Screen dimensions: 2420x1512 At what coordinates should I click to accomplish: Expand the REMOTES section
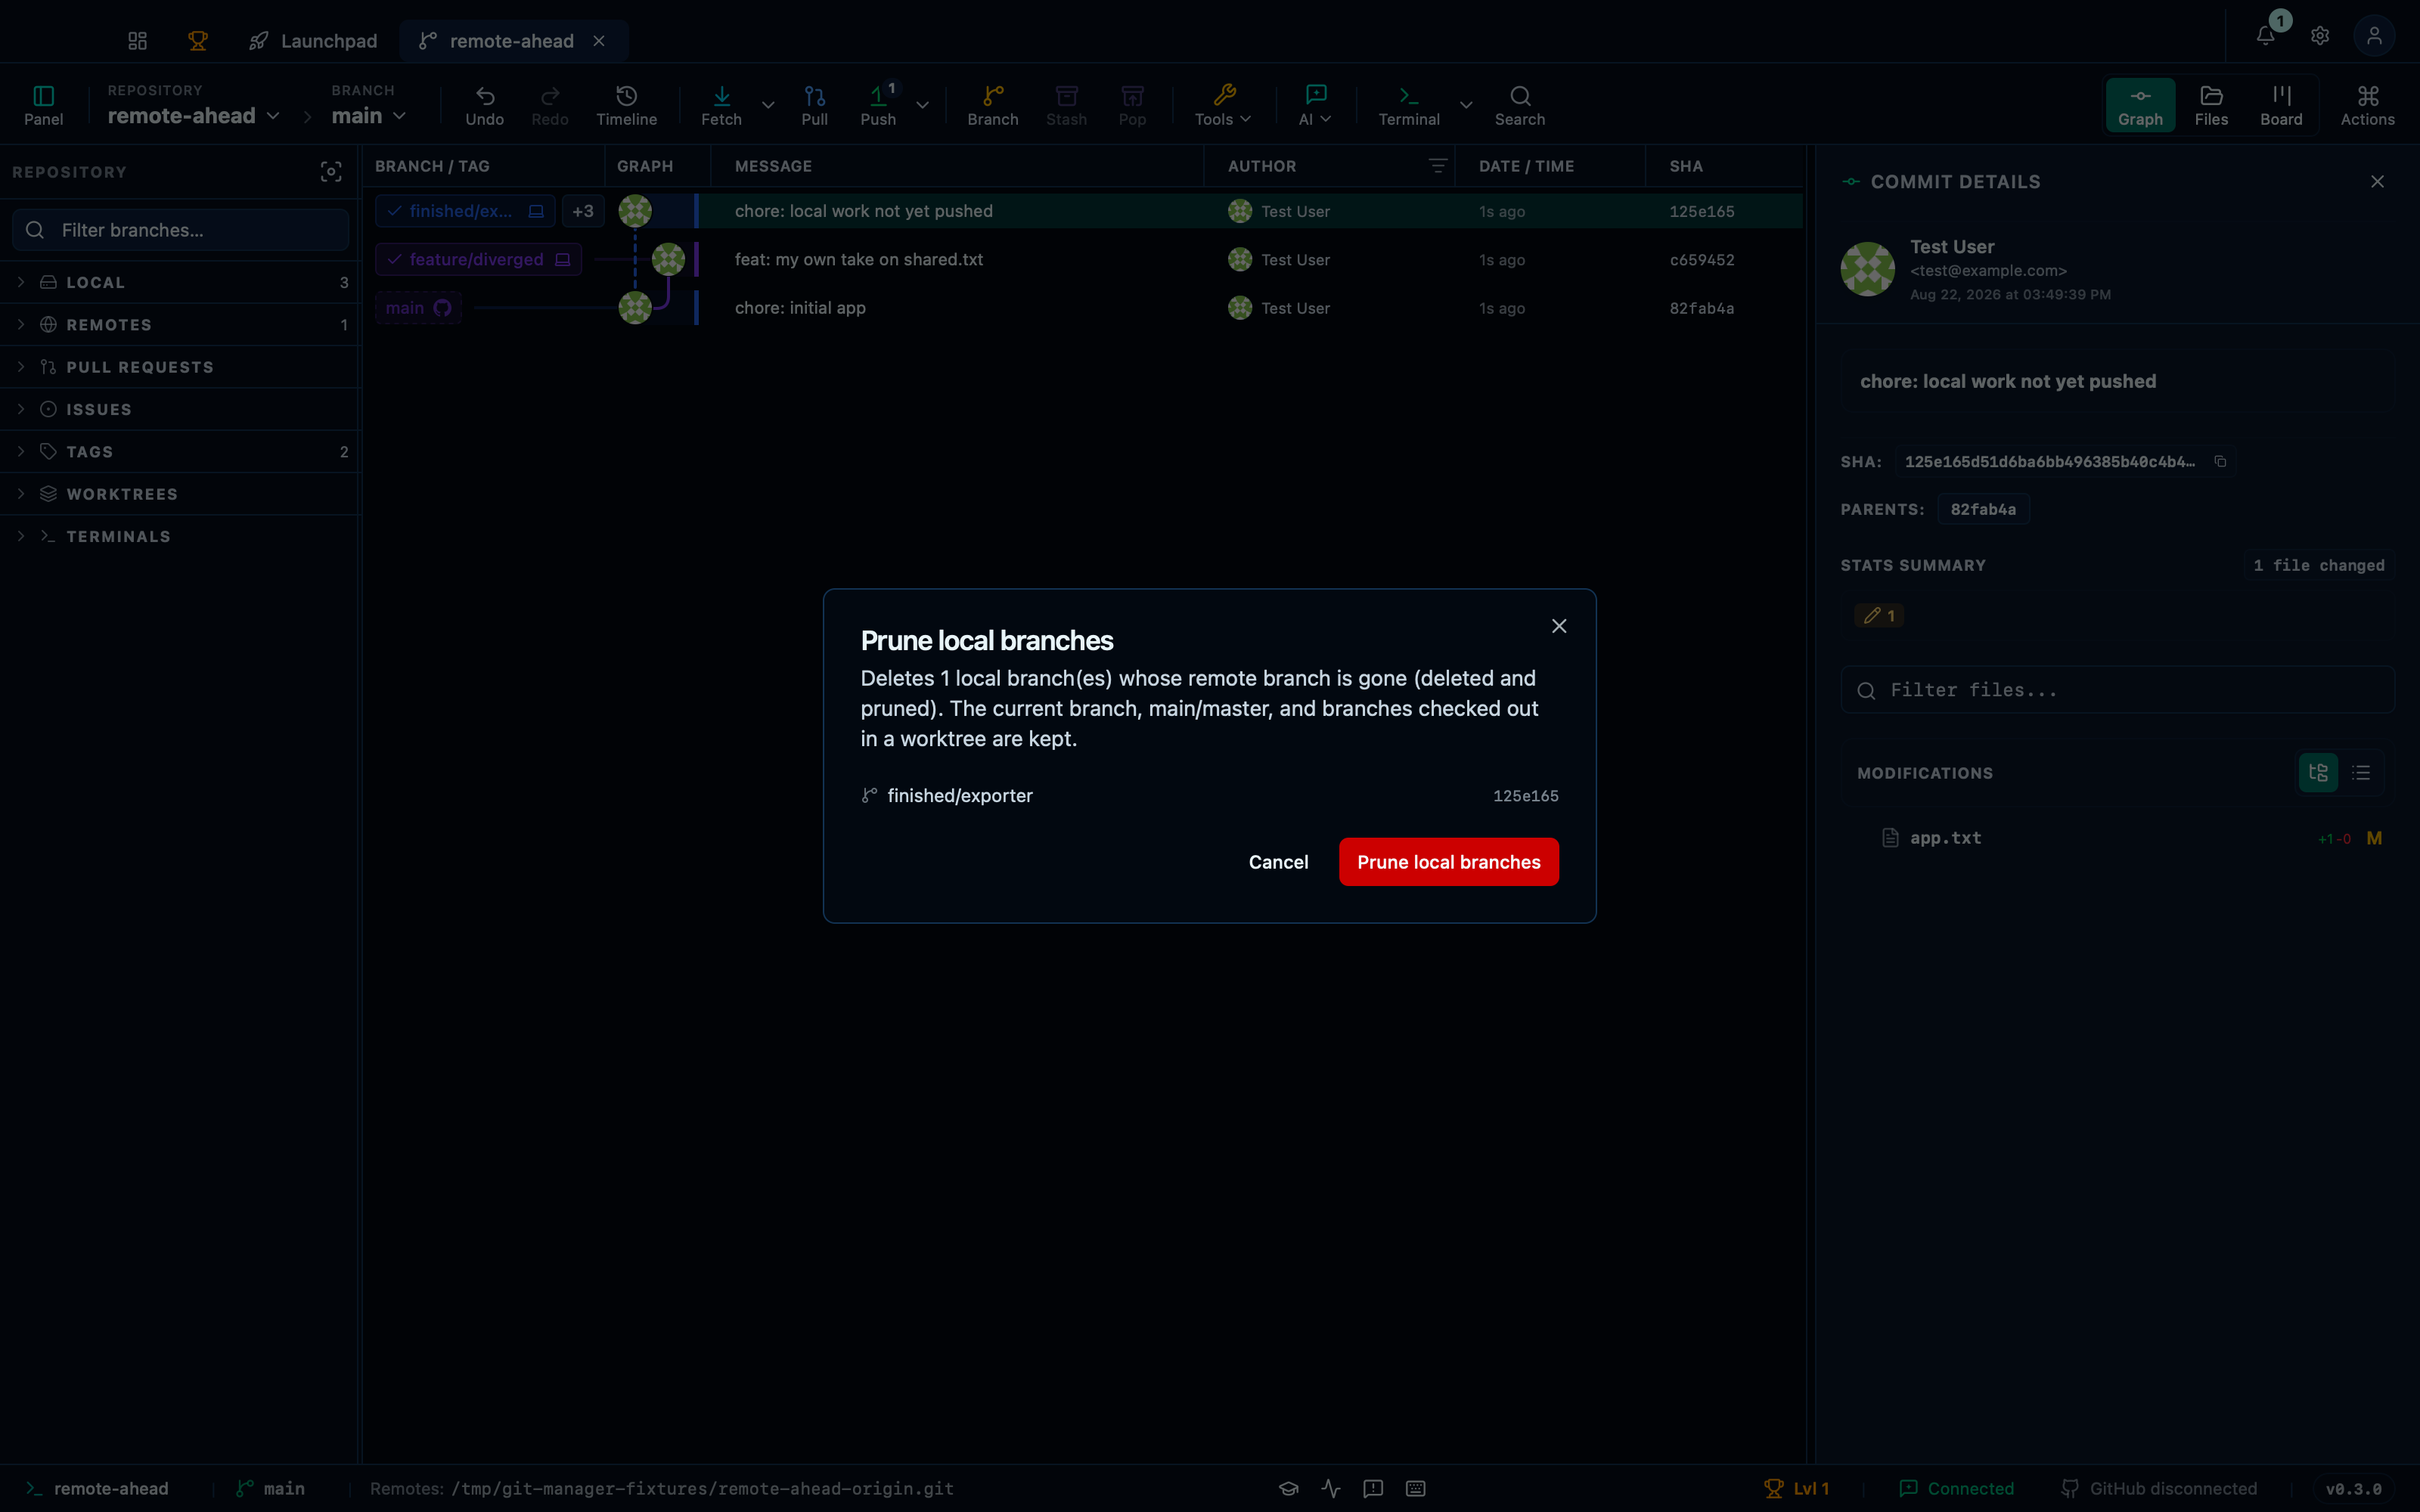point(180,325)
